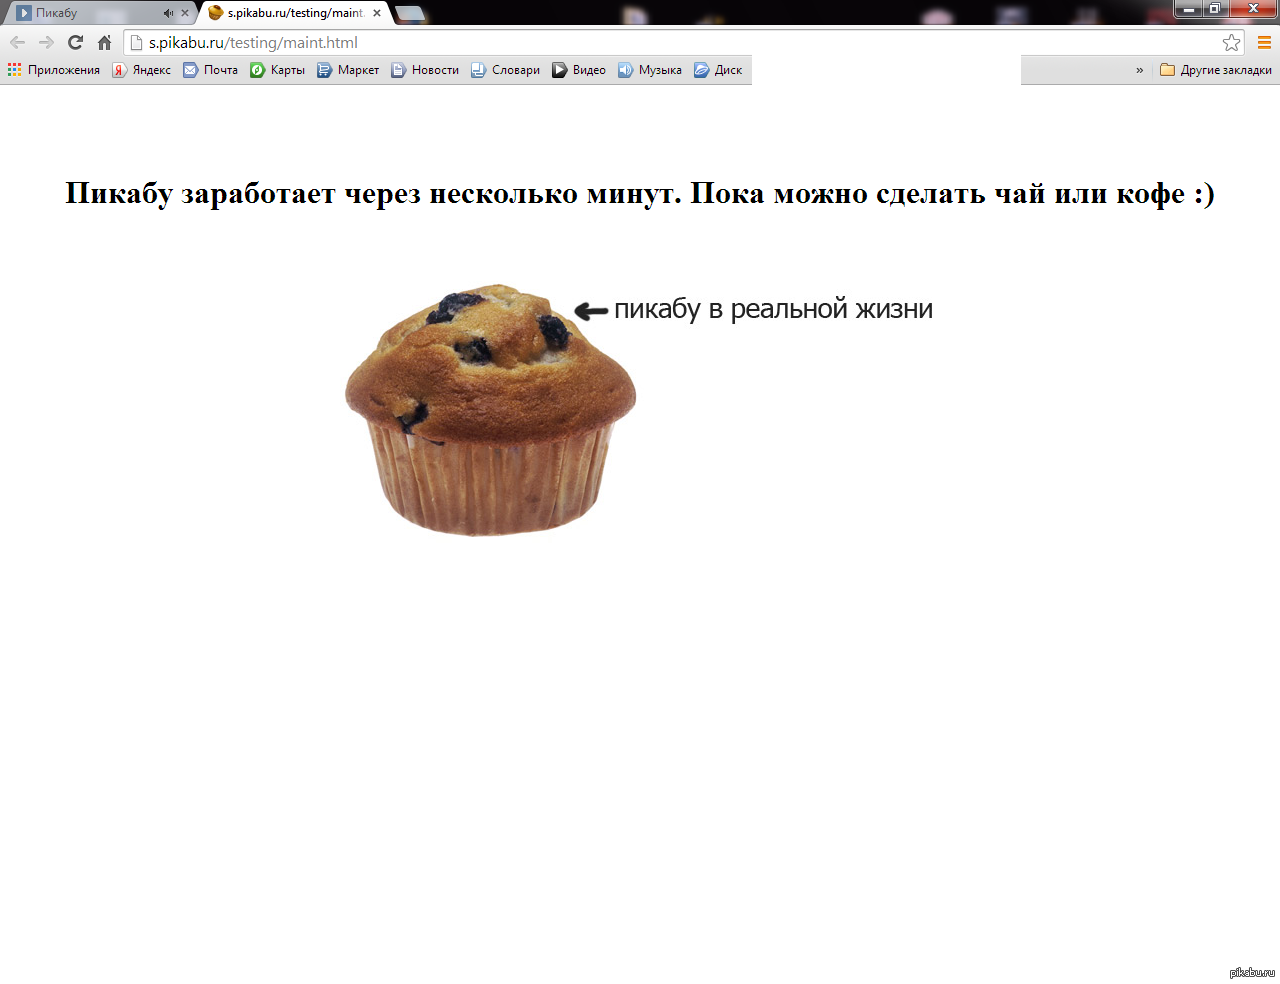Image resolution: width=1280 pixels, height=984 pixels.
Task: Click the blueberry muffin image
Action: (x=490, y=410)
